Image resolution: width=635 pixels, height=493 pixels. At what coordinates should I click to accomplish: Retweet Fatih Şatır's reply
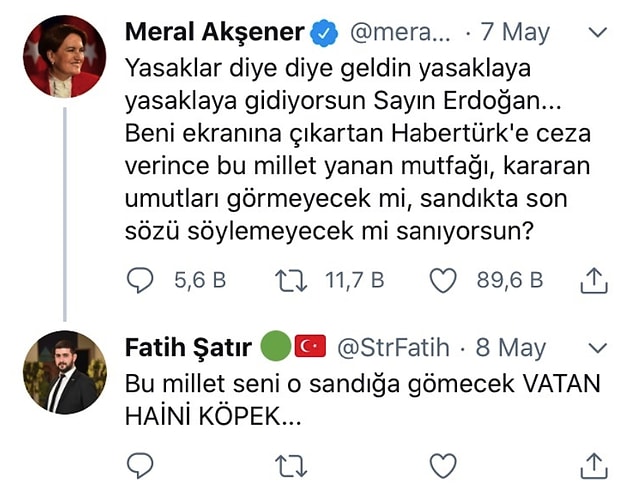(x=291, y=466)
